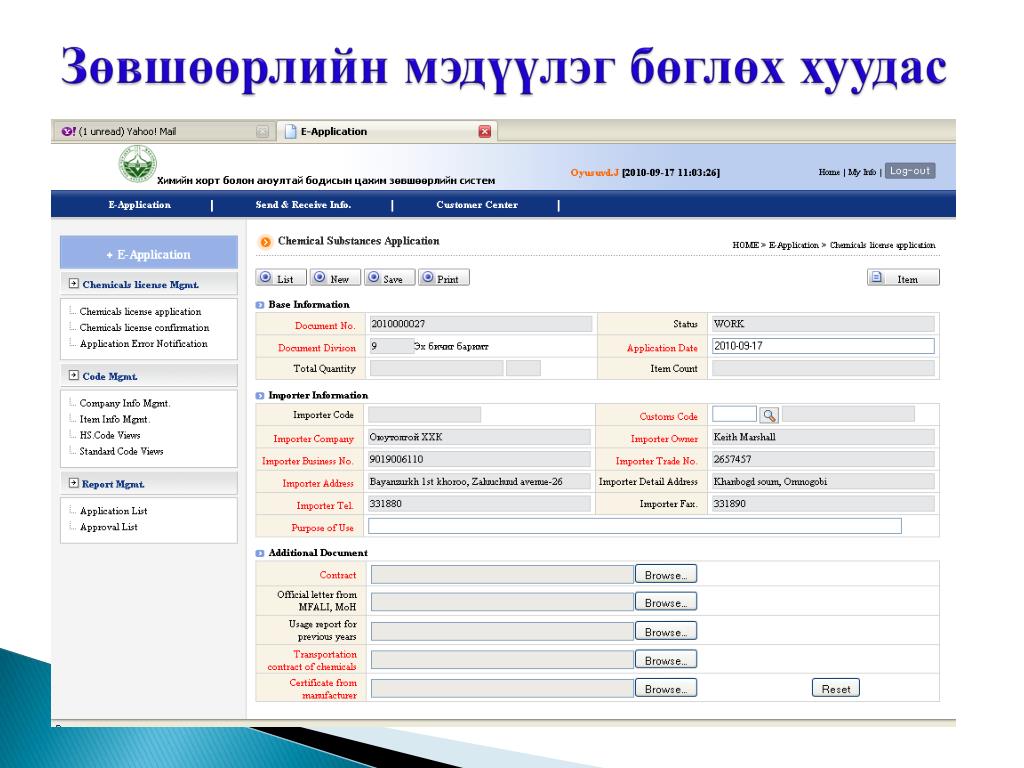Screen dimensions: 1024x768
Task: Open Company Info Mgmt.
Action: (125, 404)
